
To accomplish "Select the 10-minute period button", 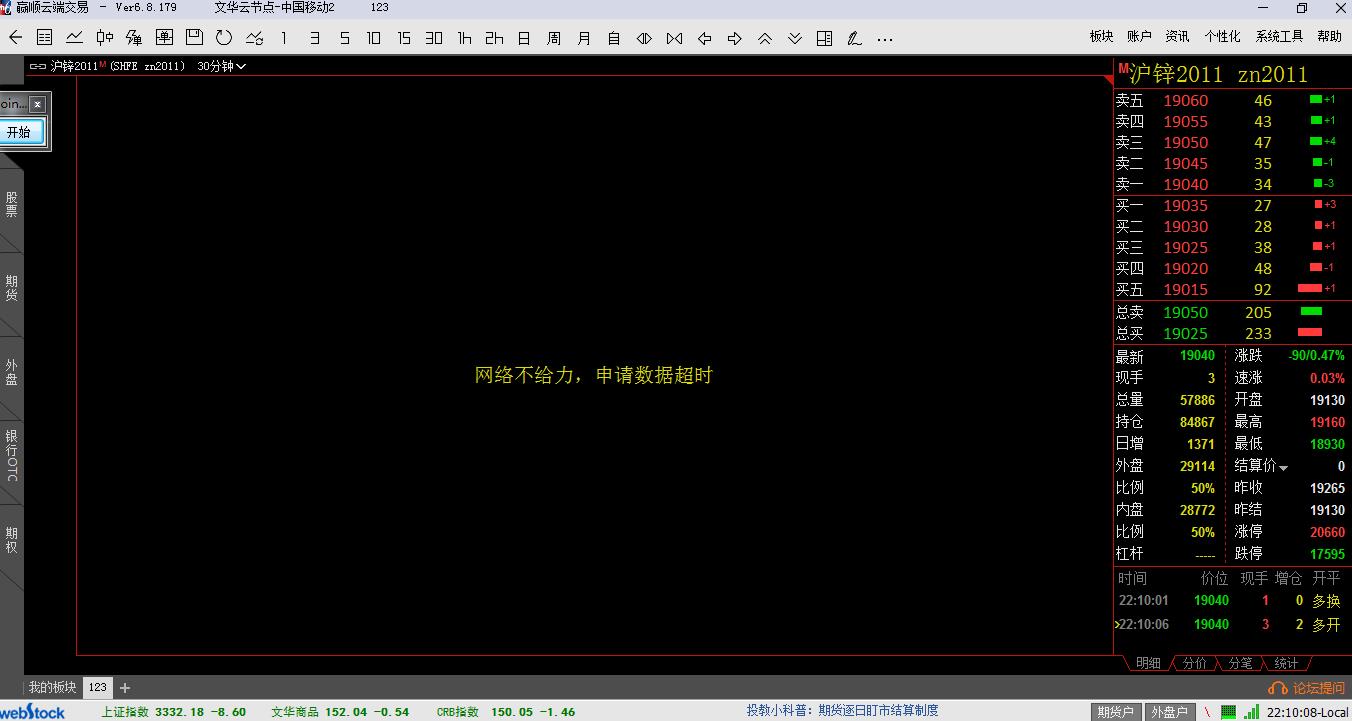I will (x=374, y=38).
